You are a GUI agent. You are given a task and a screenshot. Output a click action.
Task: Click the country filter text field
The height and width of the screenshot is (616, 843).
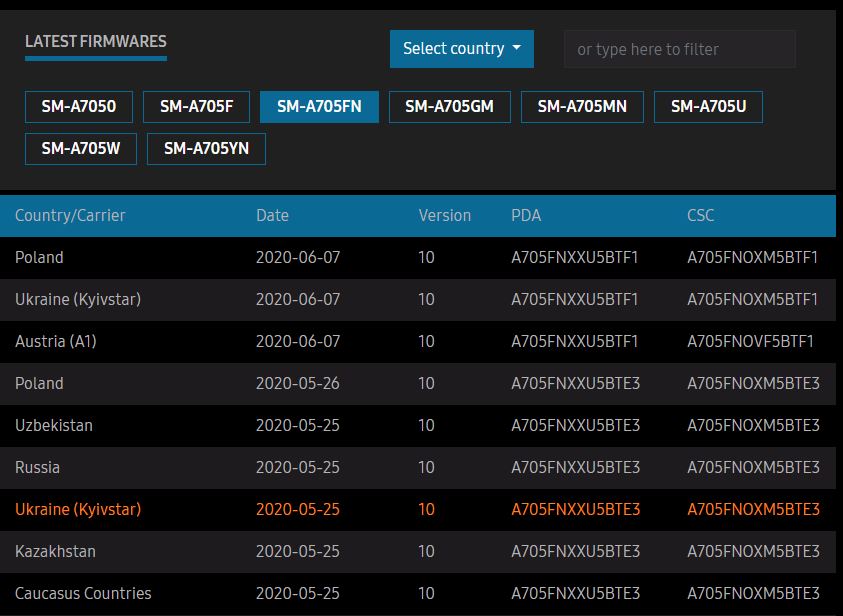[680, 49]
